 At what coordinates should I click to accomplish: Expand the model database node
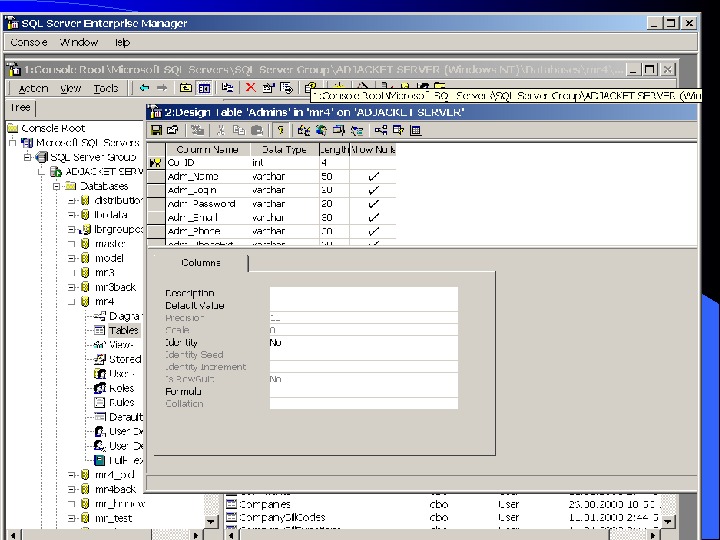coord(71,258)
